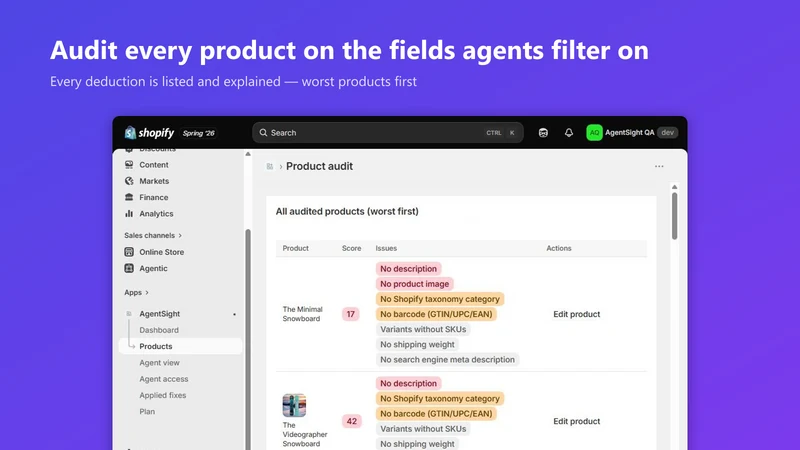Click the Score column header

[x=352, y=248]
